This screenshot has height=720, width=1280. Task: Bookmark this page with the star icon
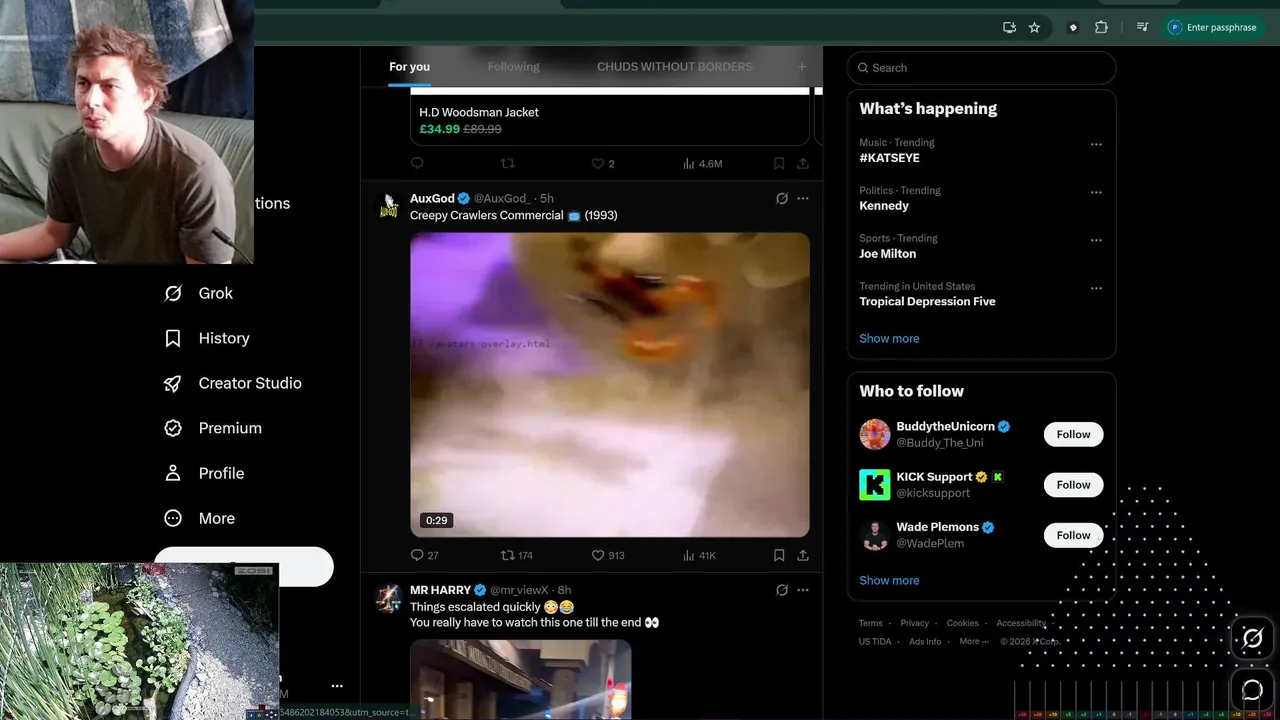[1034, 27]
